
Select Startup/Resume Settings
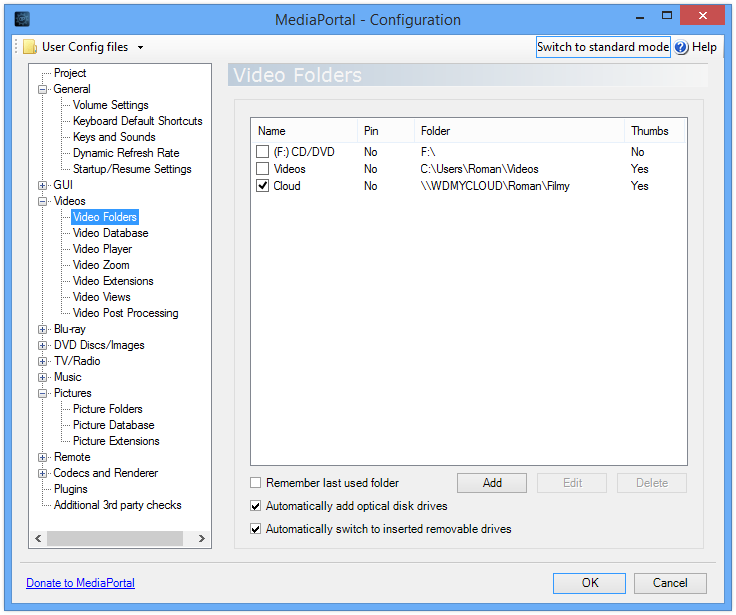[132, 169]
